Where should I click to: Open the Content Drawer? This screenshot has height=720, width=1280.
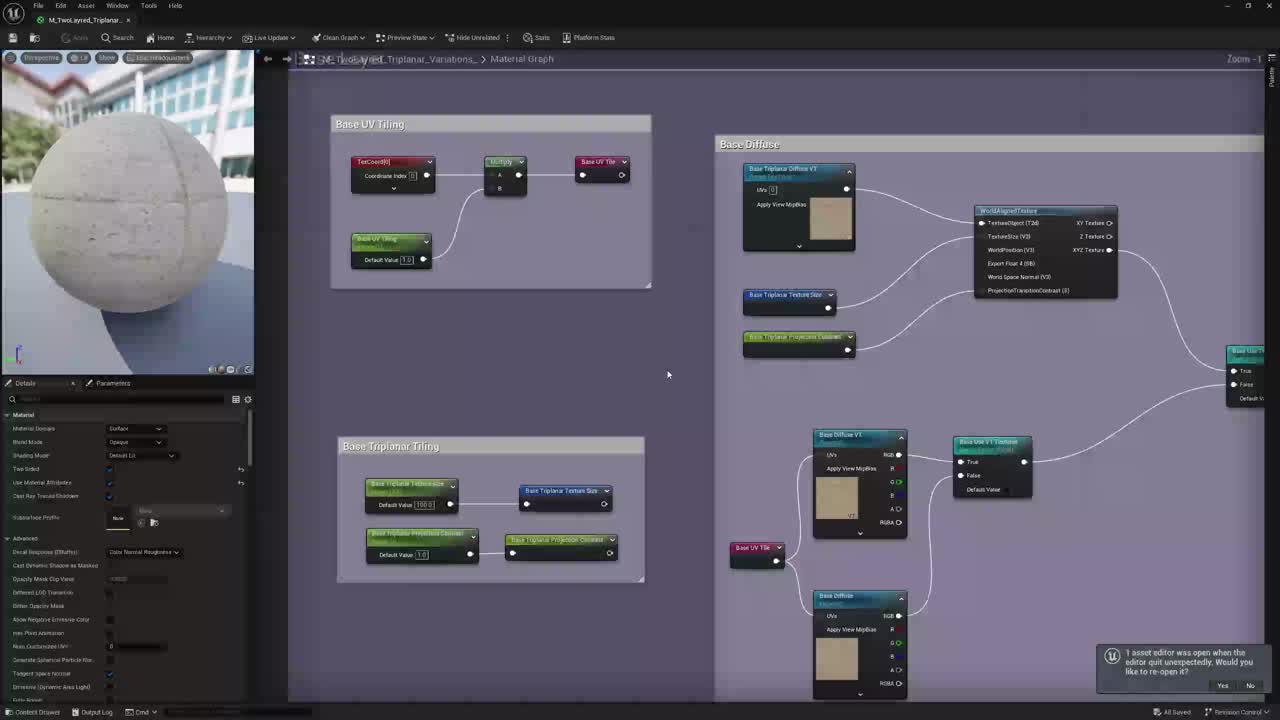[32, 712]
